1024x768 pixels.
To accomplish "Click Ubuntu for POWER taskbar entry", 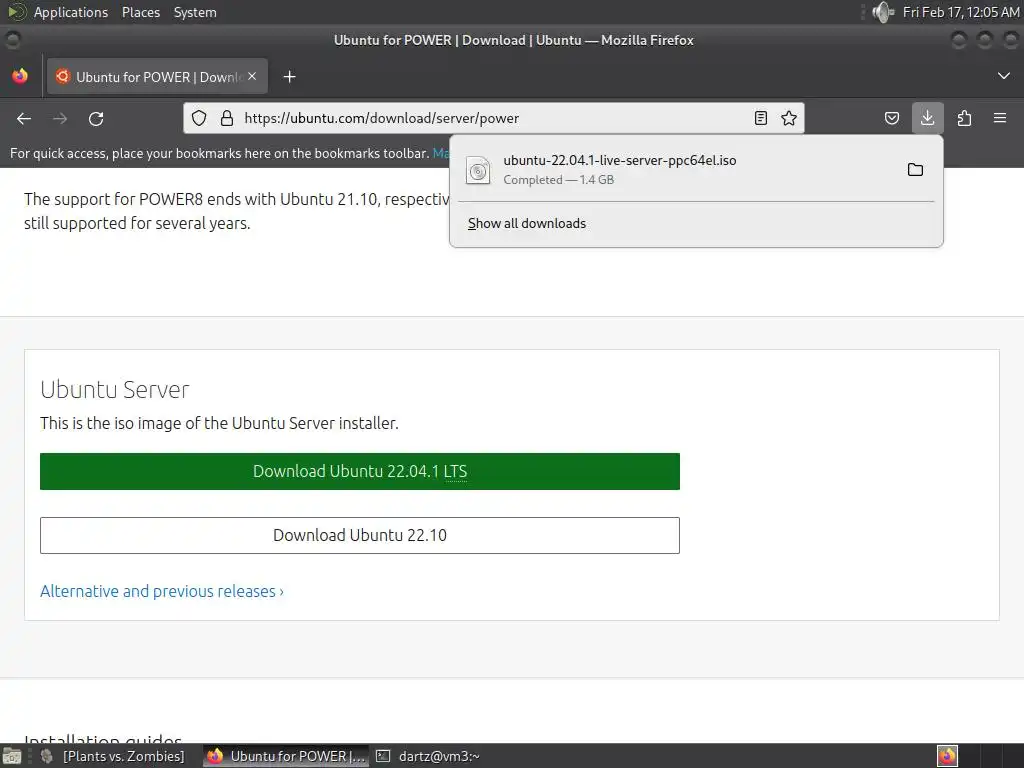I will tap(285, 756).
